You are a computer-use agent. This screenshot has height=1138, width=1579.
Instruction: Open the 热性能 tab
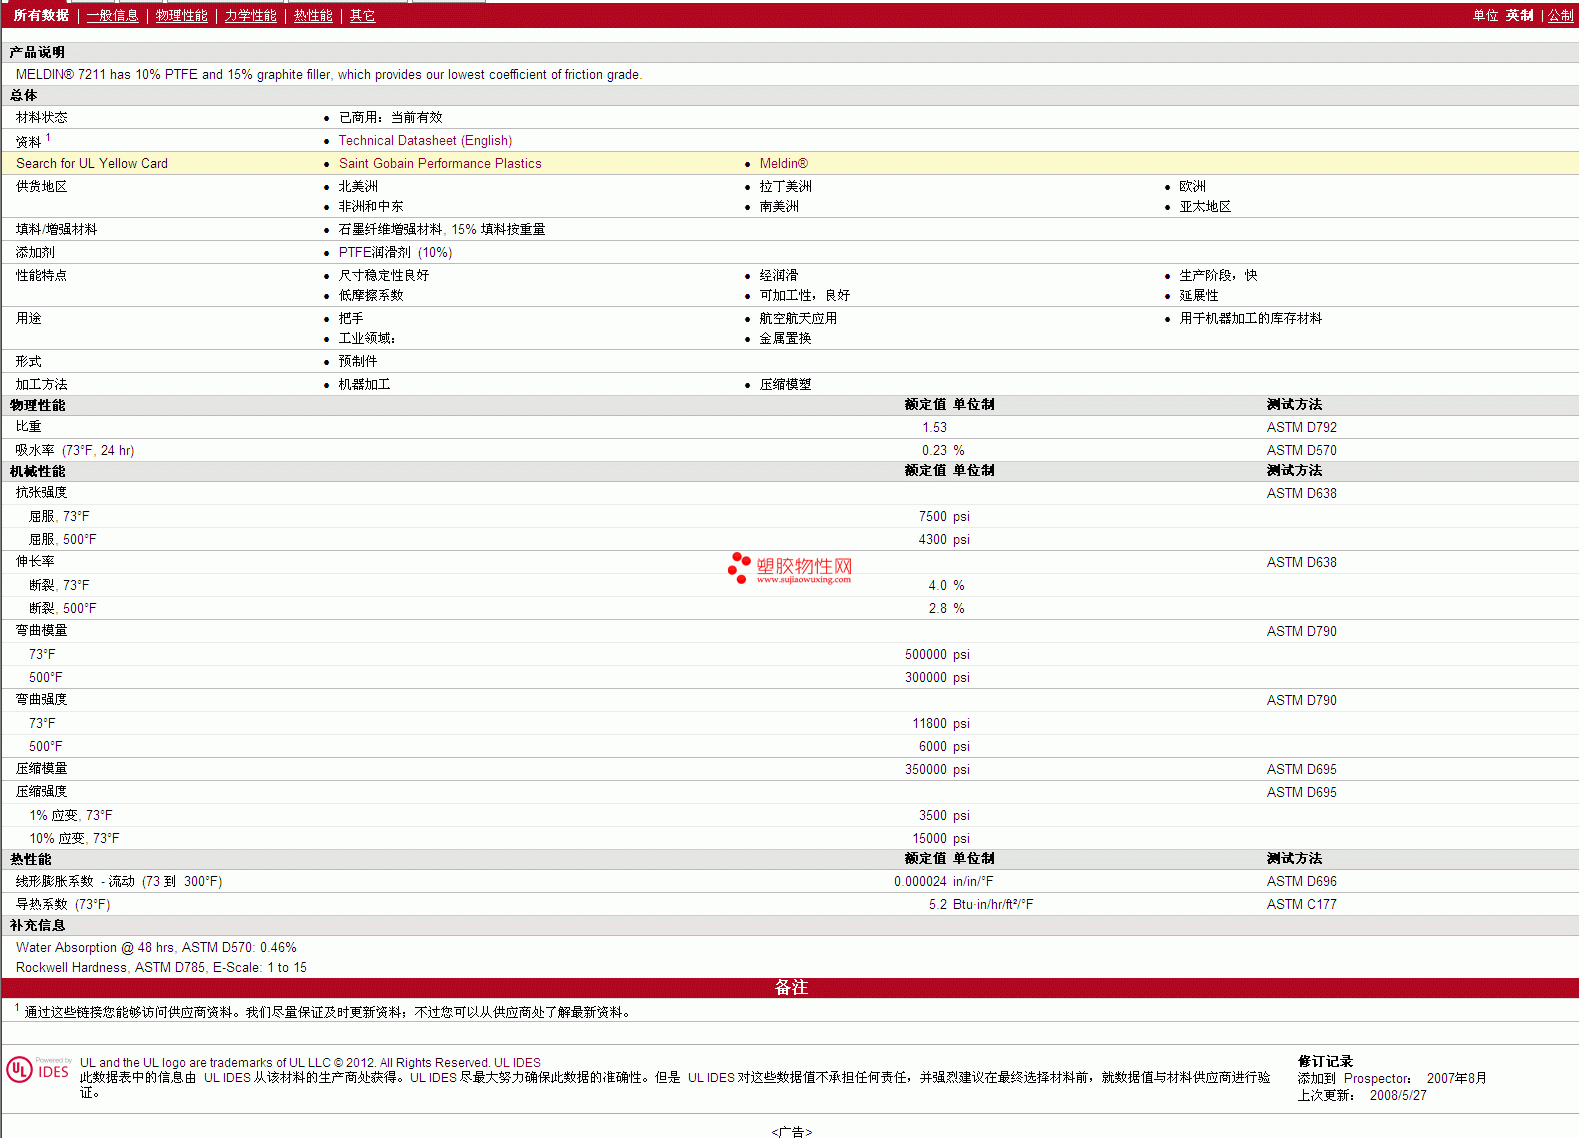click(x=313, y=16)
